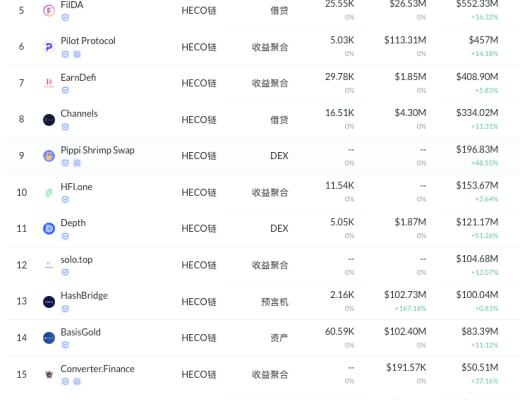The image size is (520, 400).
Task: Click the $191.57K value for Converter.Finance
Action: pyautogui.click(x=406, y=367)
